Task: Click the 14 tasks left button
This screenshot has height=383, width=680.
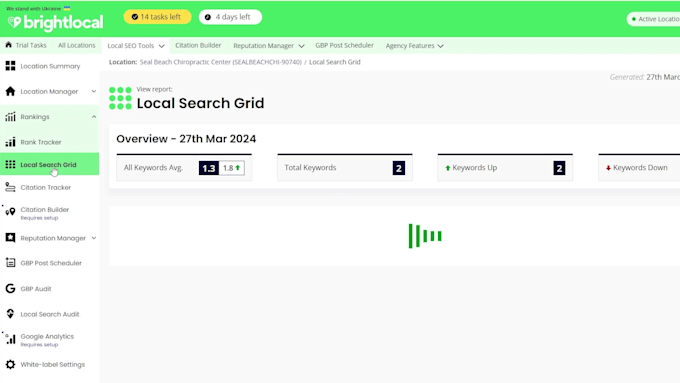Action: 157,17
